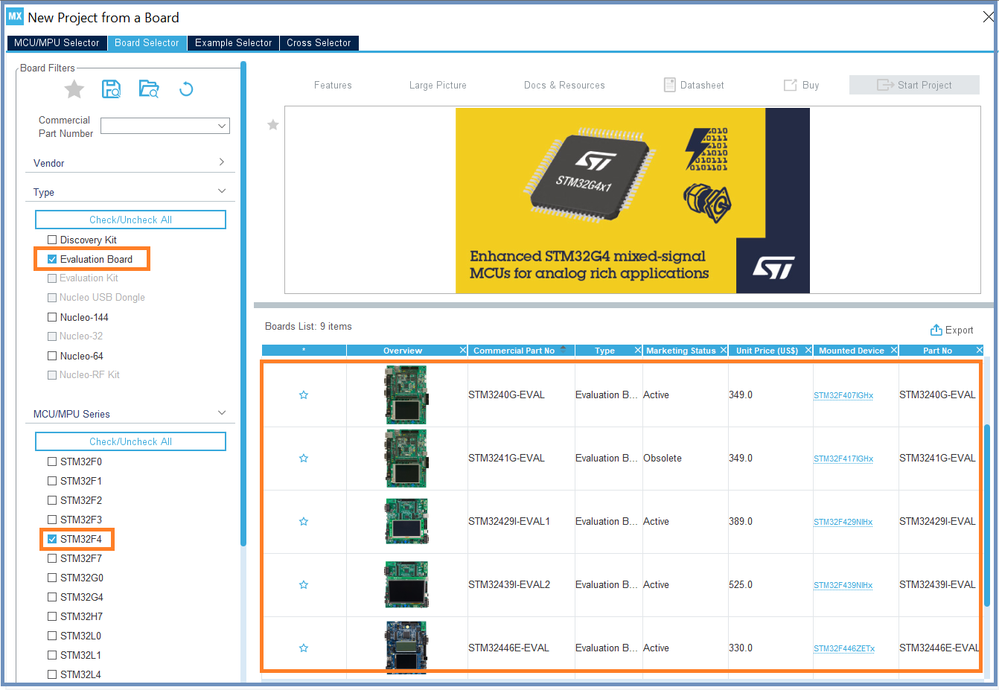
Task: Select the STM32446E-EVAL board thumbnail
Action: pyautogui.click(x=406, y=647)
